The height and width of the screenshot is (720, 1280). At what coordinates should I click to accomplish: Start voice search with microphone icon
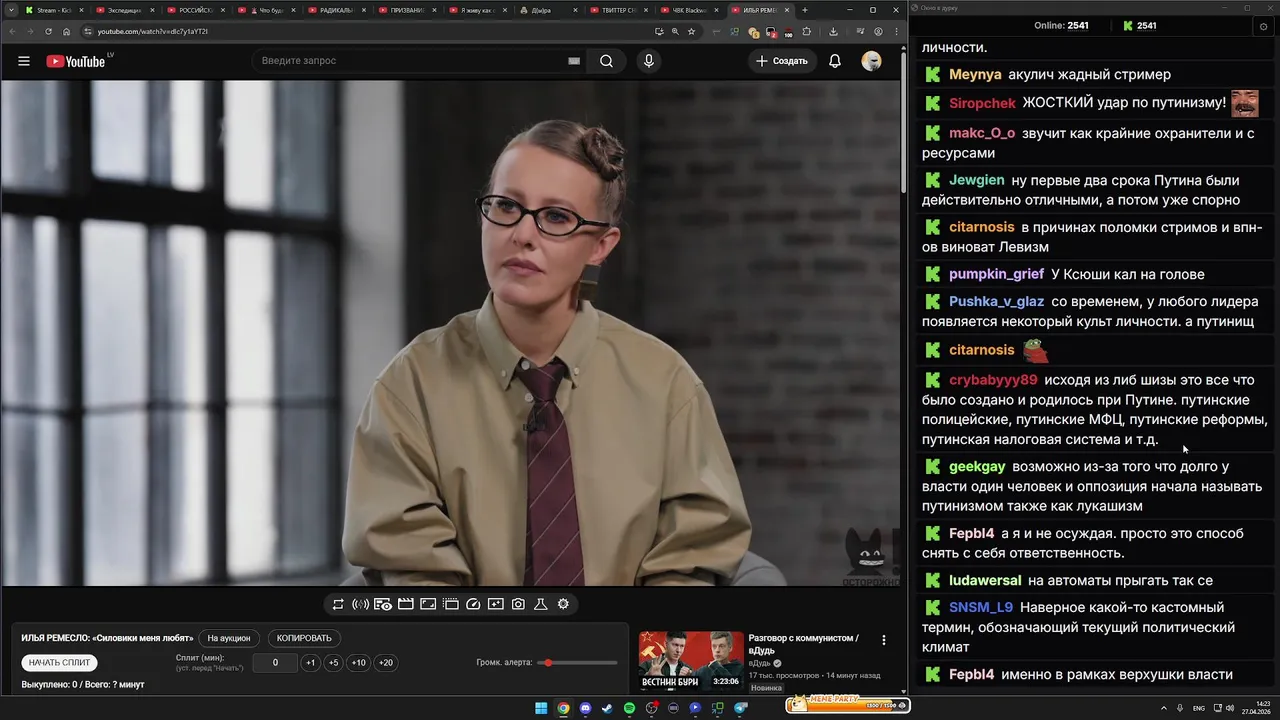pos(649,61)
